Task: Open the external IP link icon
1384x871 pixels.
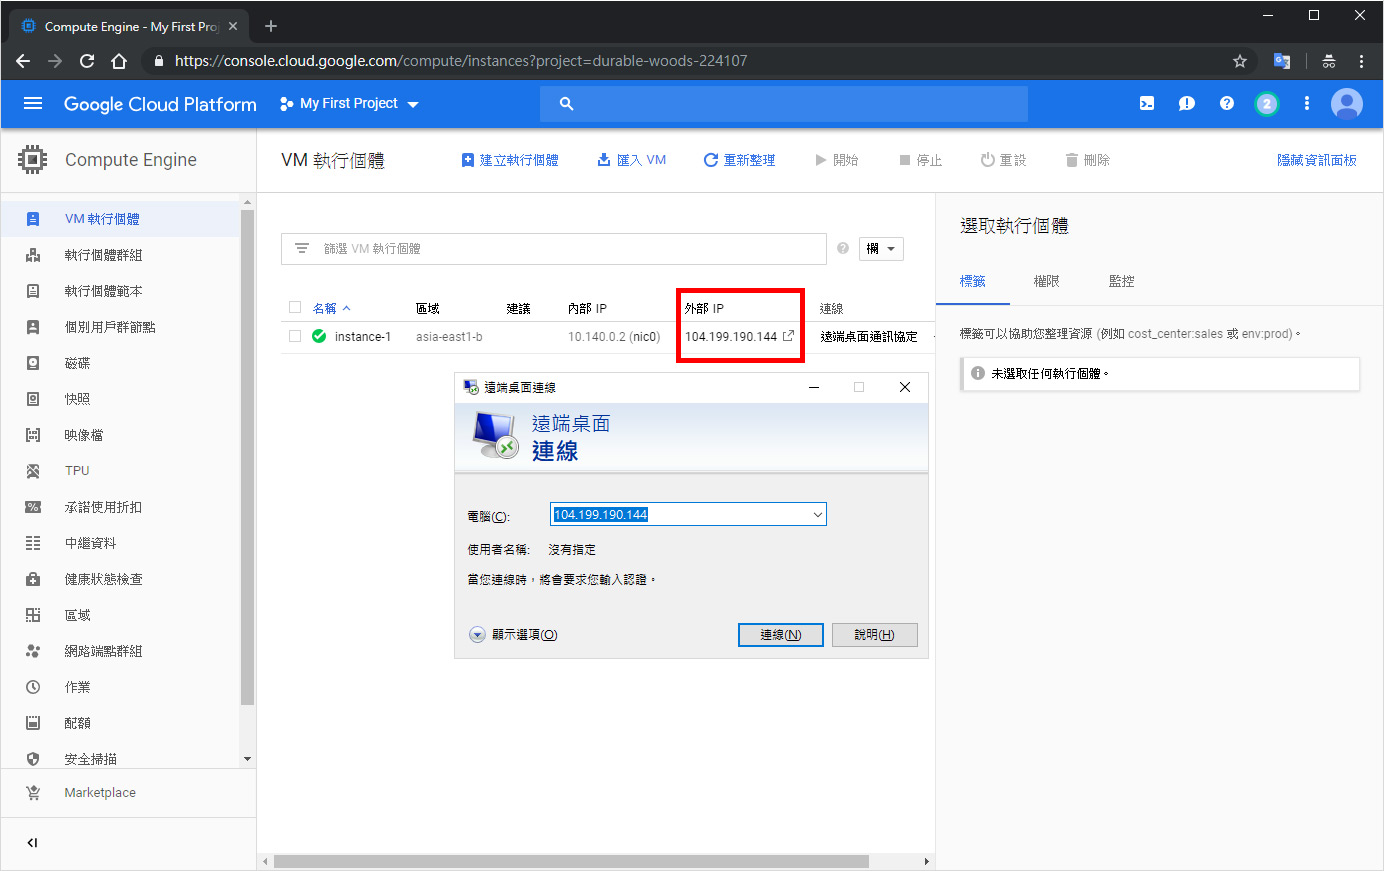Action: [x=788, y=336]
